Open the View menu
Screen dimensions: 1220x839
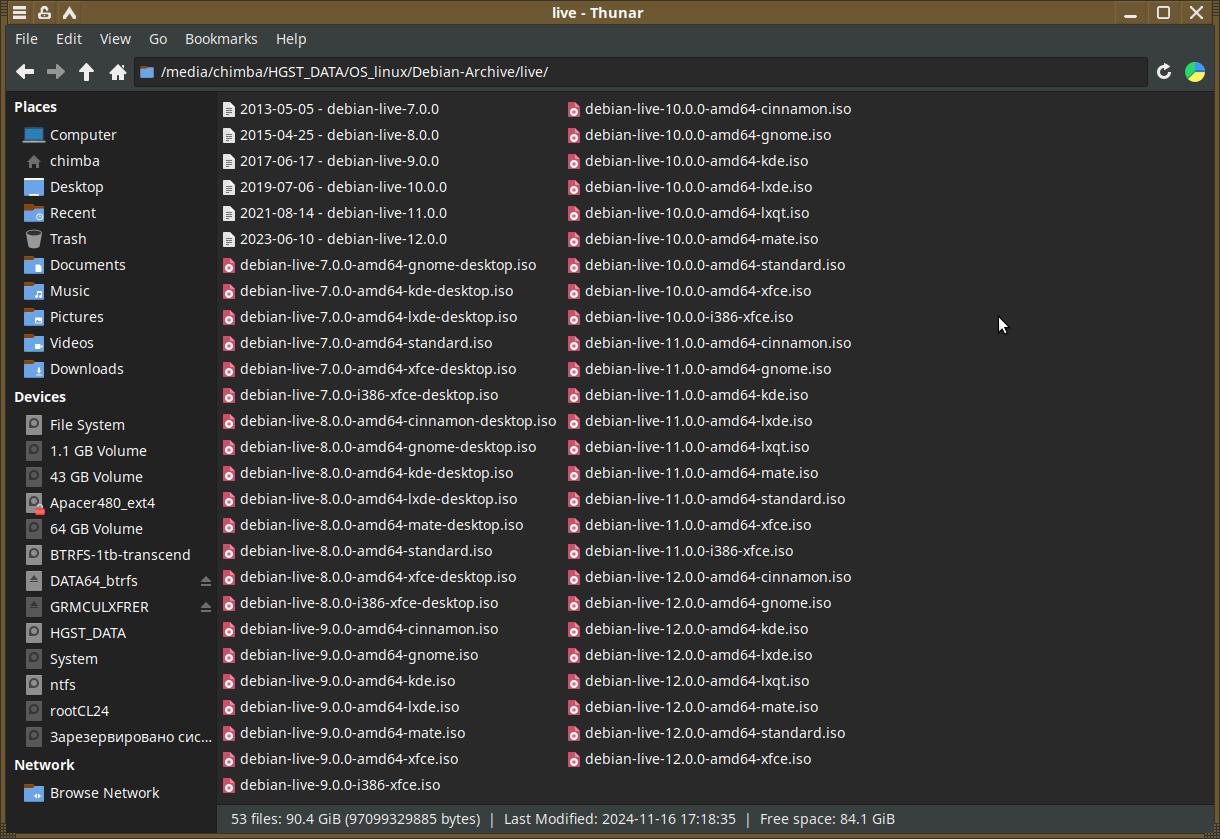click(x=115, y=39)
